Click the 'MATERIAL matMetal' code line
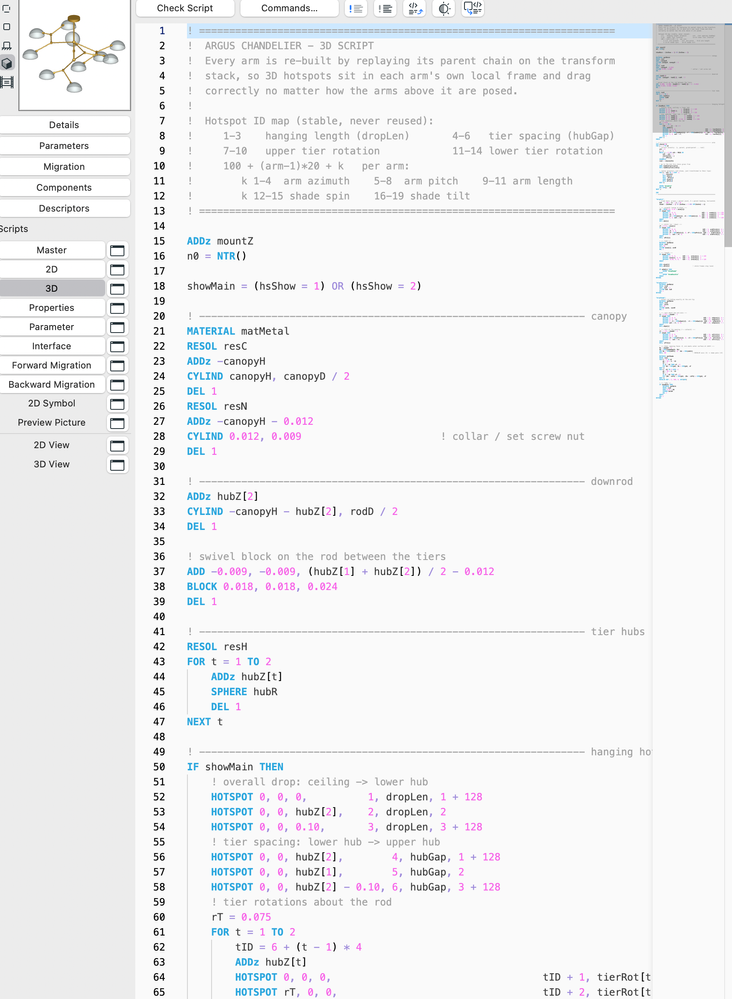This screenshot has width=732, height=999. (x=238, y=331)
